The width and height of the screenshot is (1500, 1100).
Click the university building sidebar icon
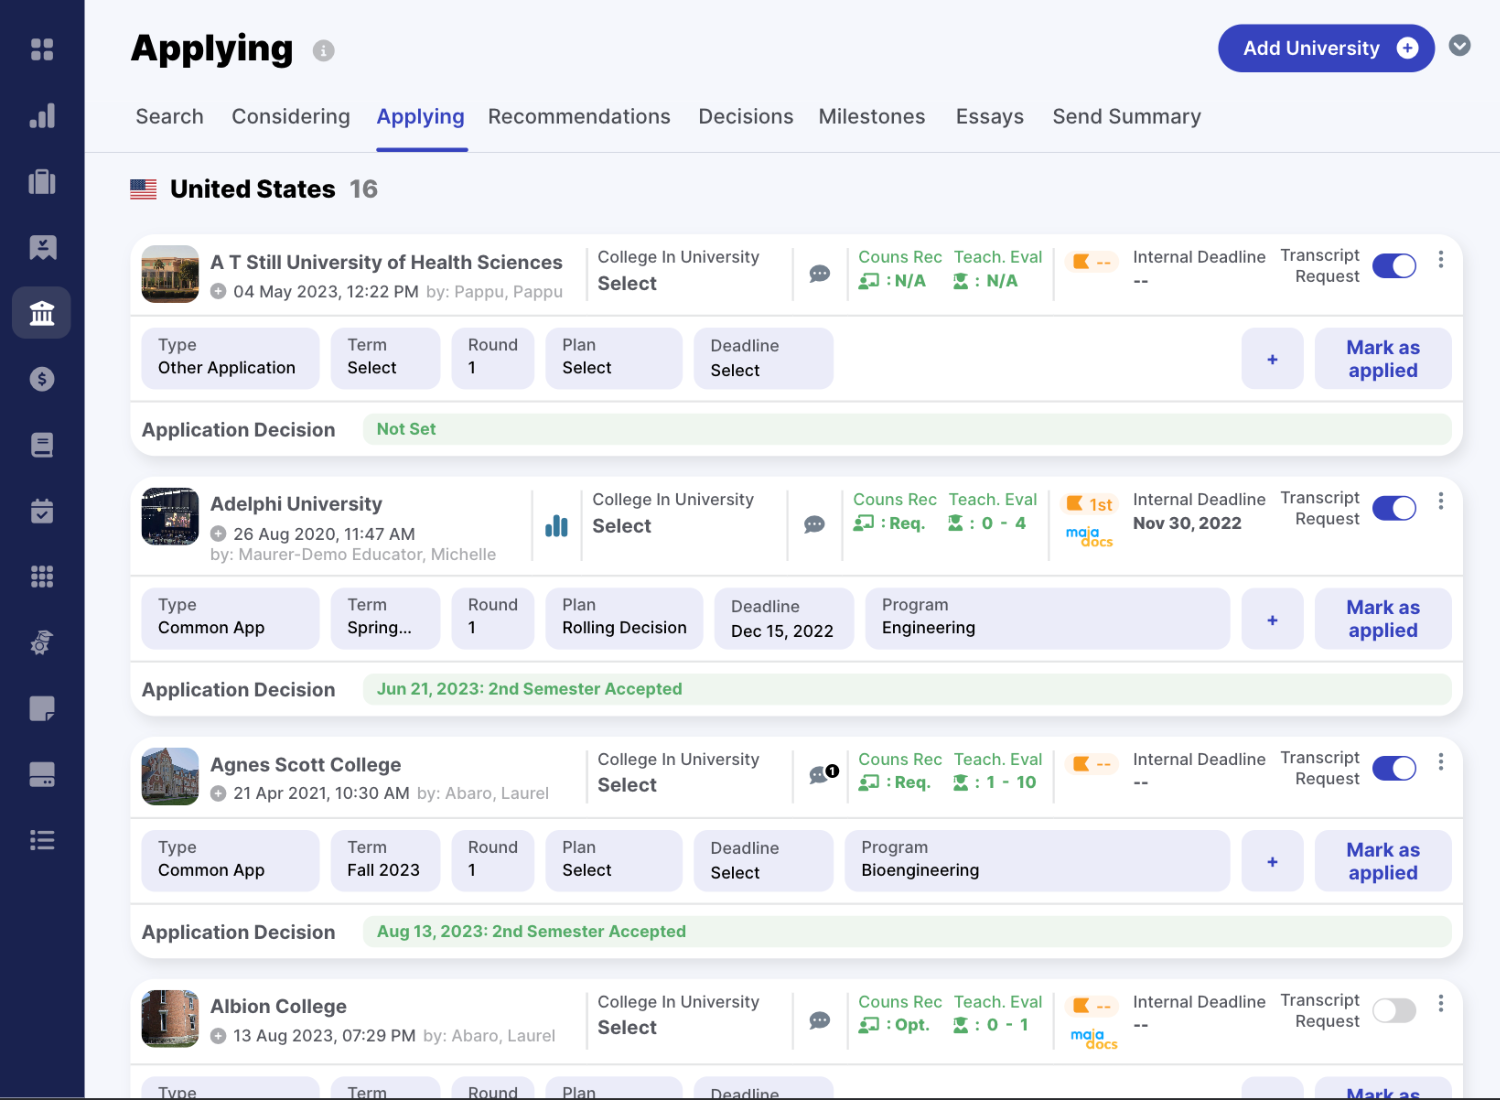click(x=42, y=313)
